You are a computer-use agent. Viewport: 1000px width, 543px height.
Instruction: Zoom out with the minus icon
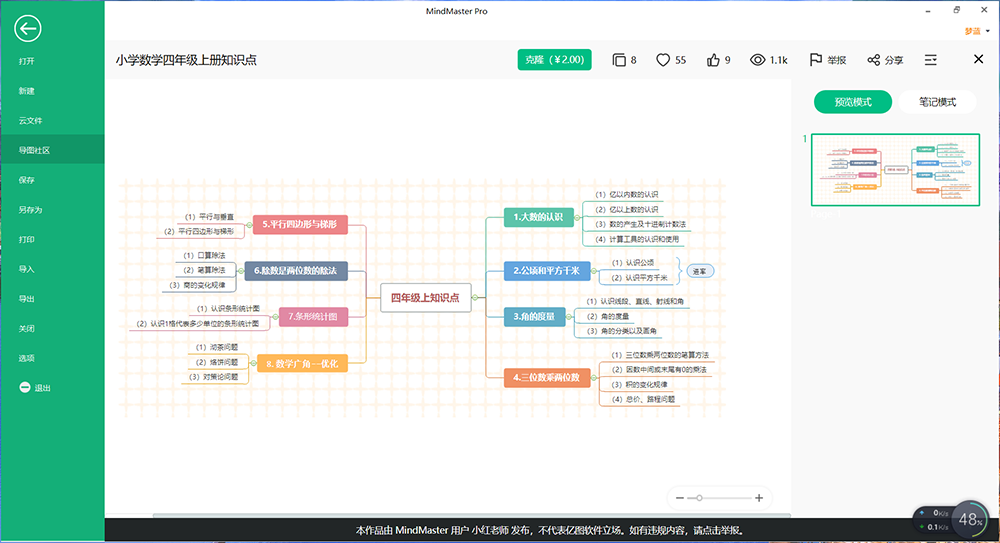(679, 498)
